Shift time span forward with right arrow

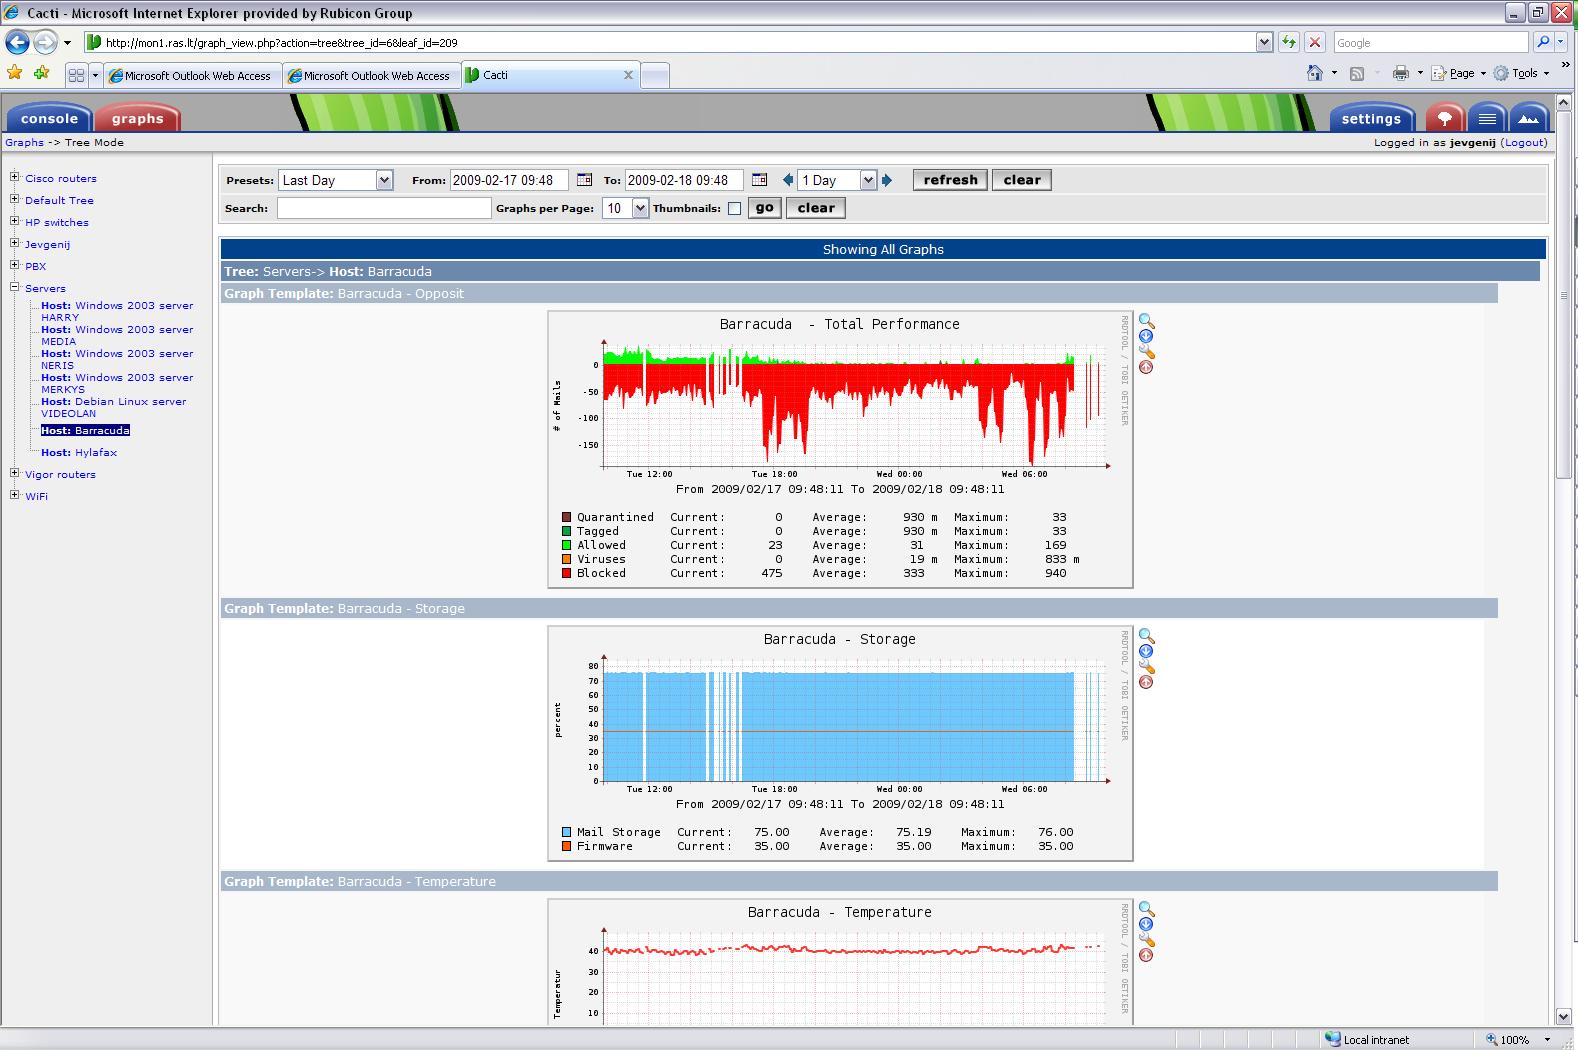[x=887, y=180]
